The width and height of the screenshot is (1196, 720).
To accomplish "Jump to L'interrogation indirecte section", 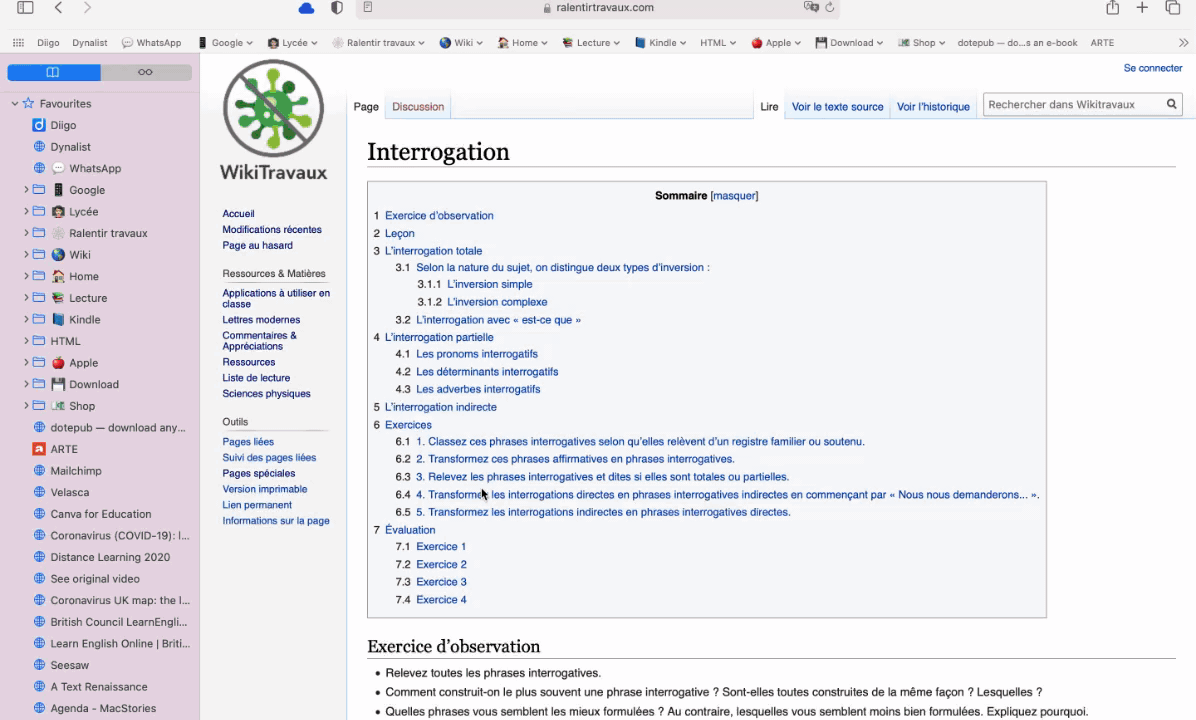I will click(x=441, y=407).
